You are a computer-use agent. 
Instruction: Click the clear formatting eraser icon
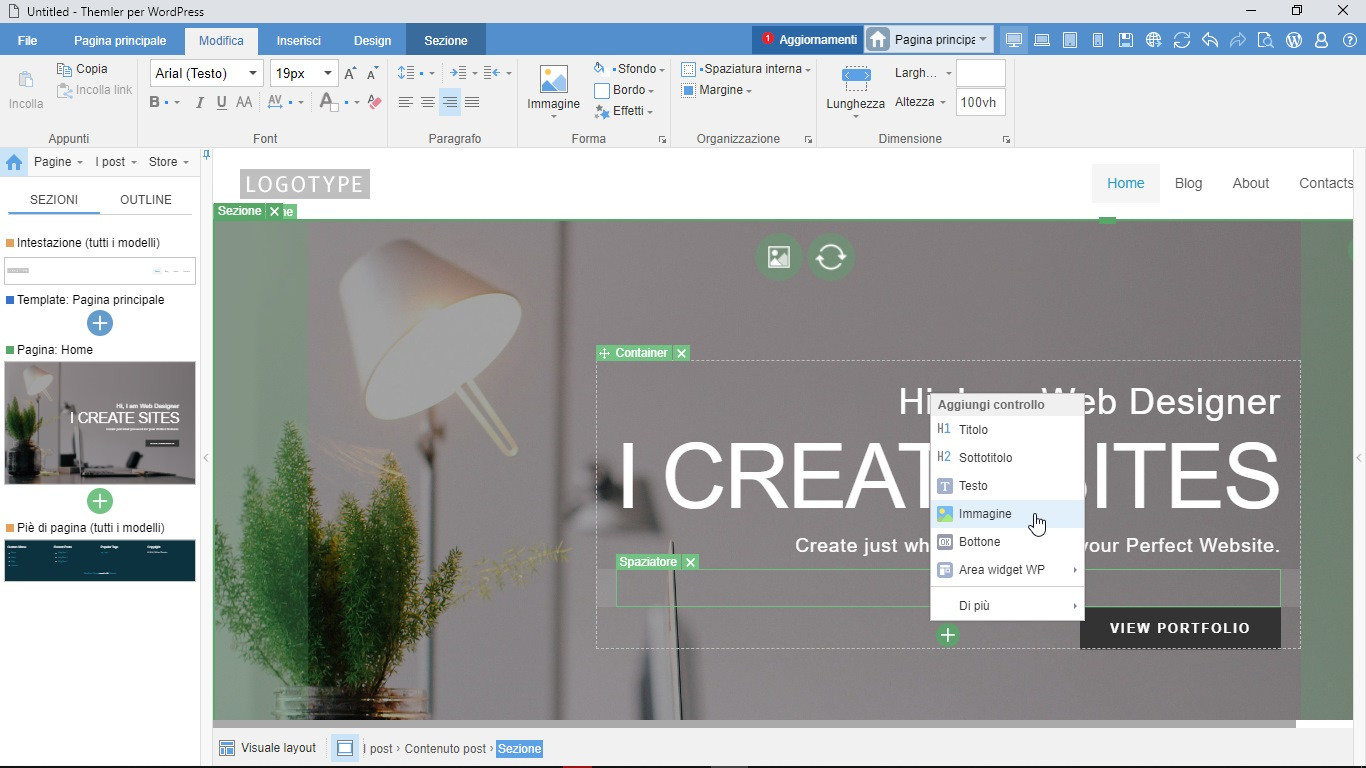[x=374, y=102]
